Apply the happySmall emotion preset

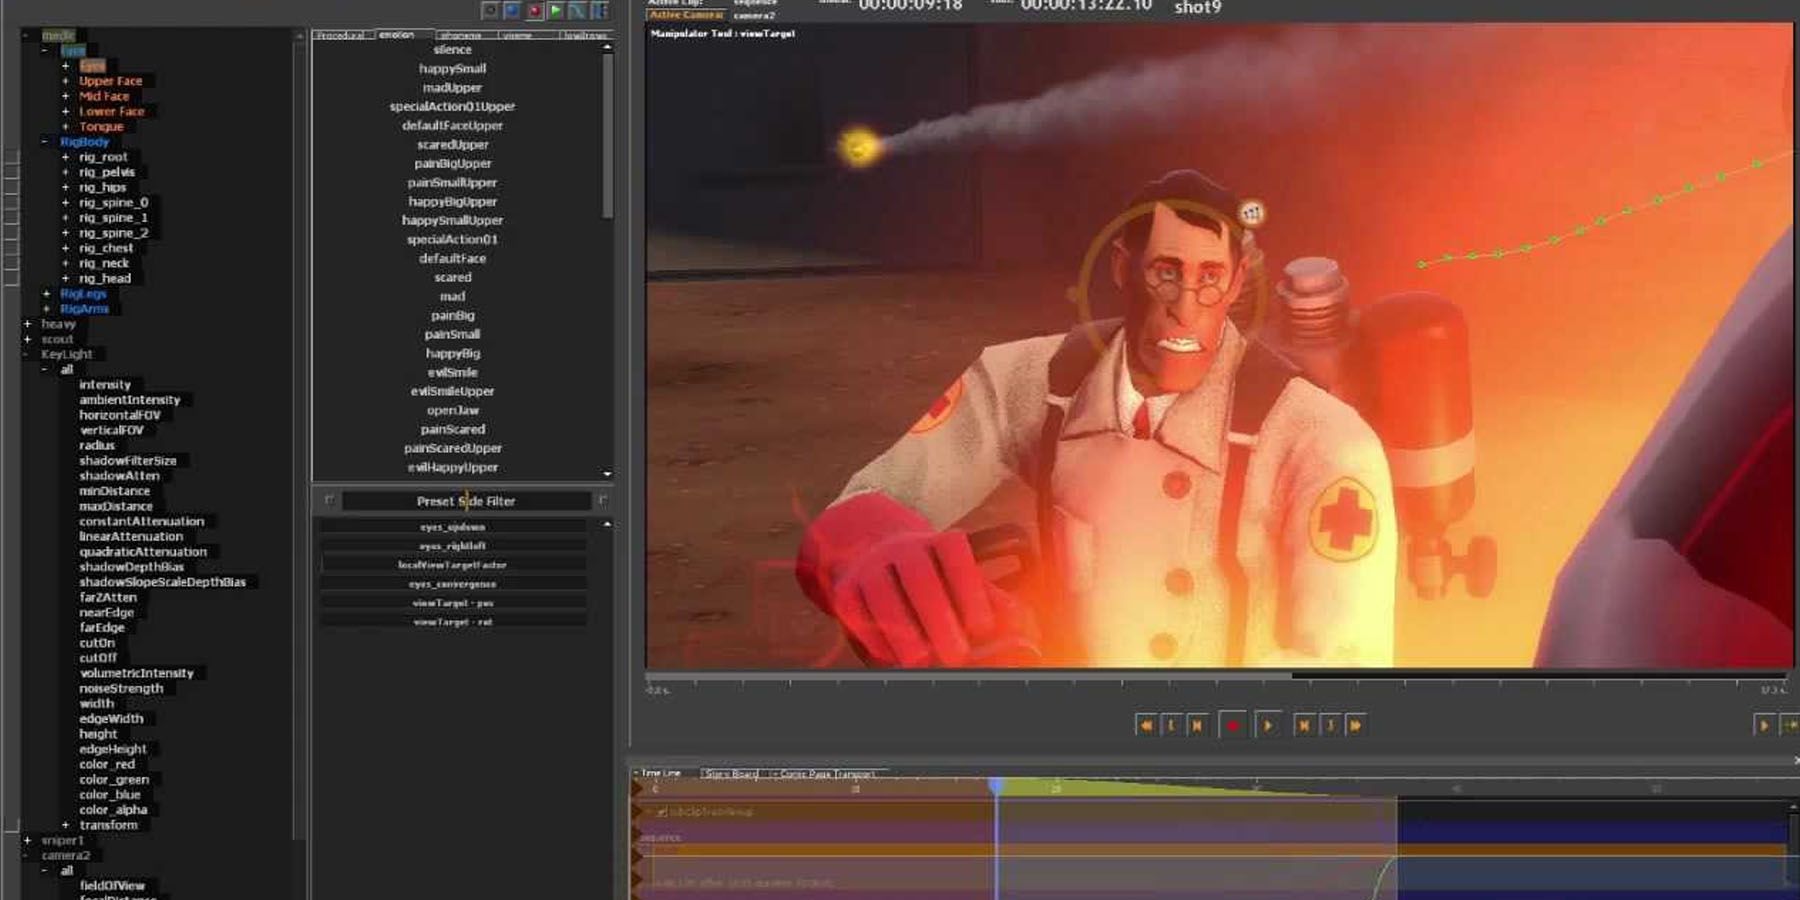click(x=453, y=69)
